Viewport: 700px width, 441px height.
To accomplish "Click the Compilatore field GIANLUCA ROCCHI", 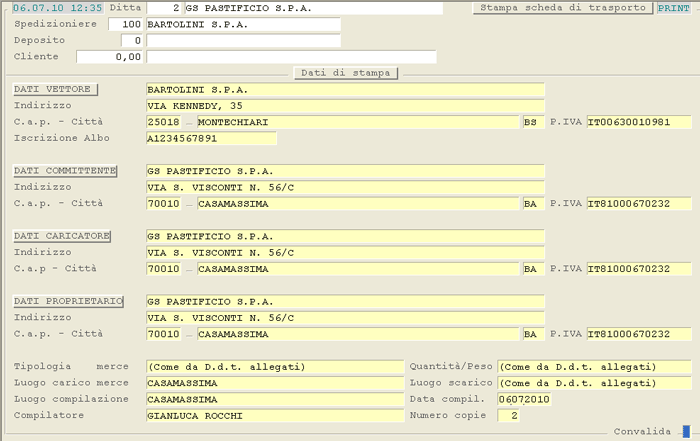I will 275,416.
